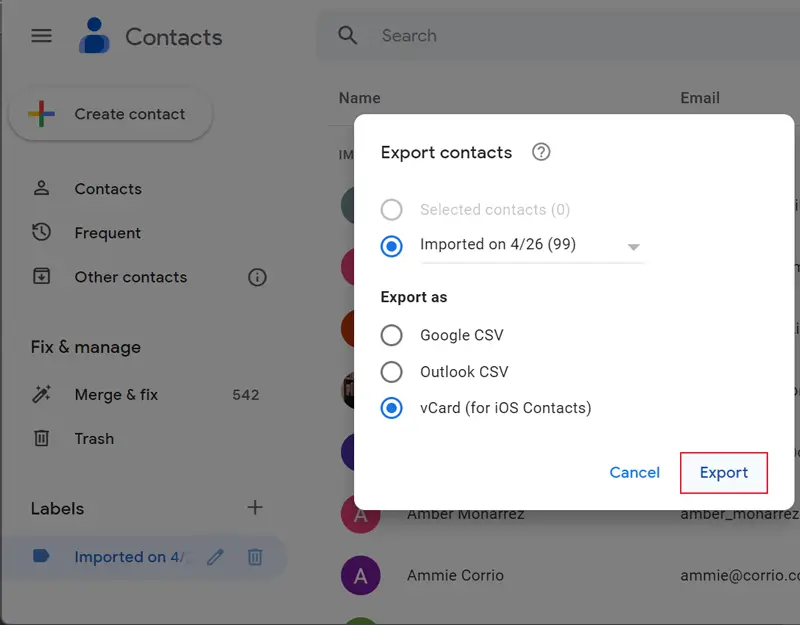Open the hamburger main menu
Screen dimensions: 800x625
click(x=41, y=36)
